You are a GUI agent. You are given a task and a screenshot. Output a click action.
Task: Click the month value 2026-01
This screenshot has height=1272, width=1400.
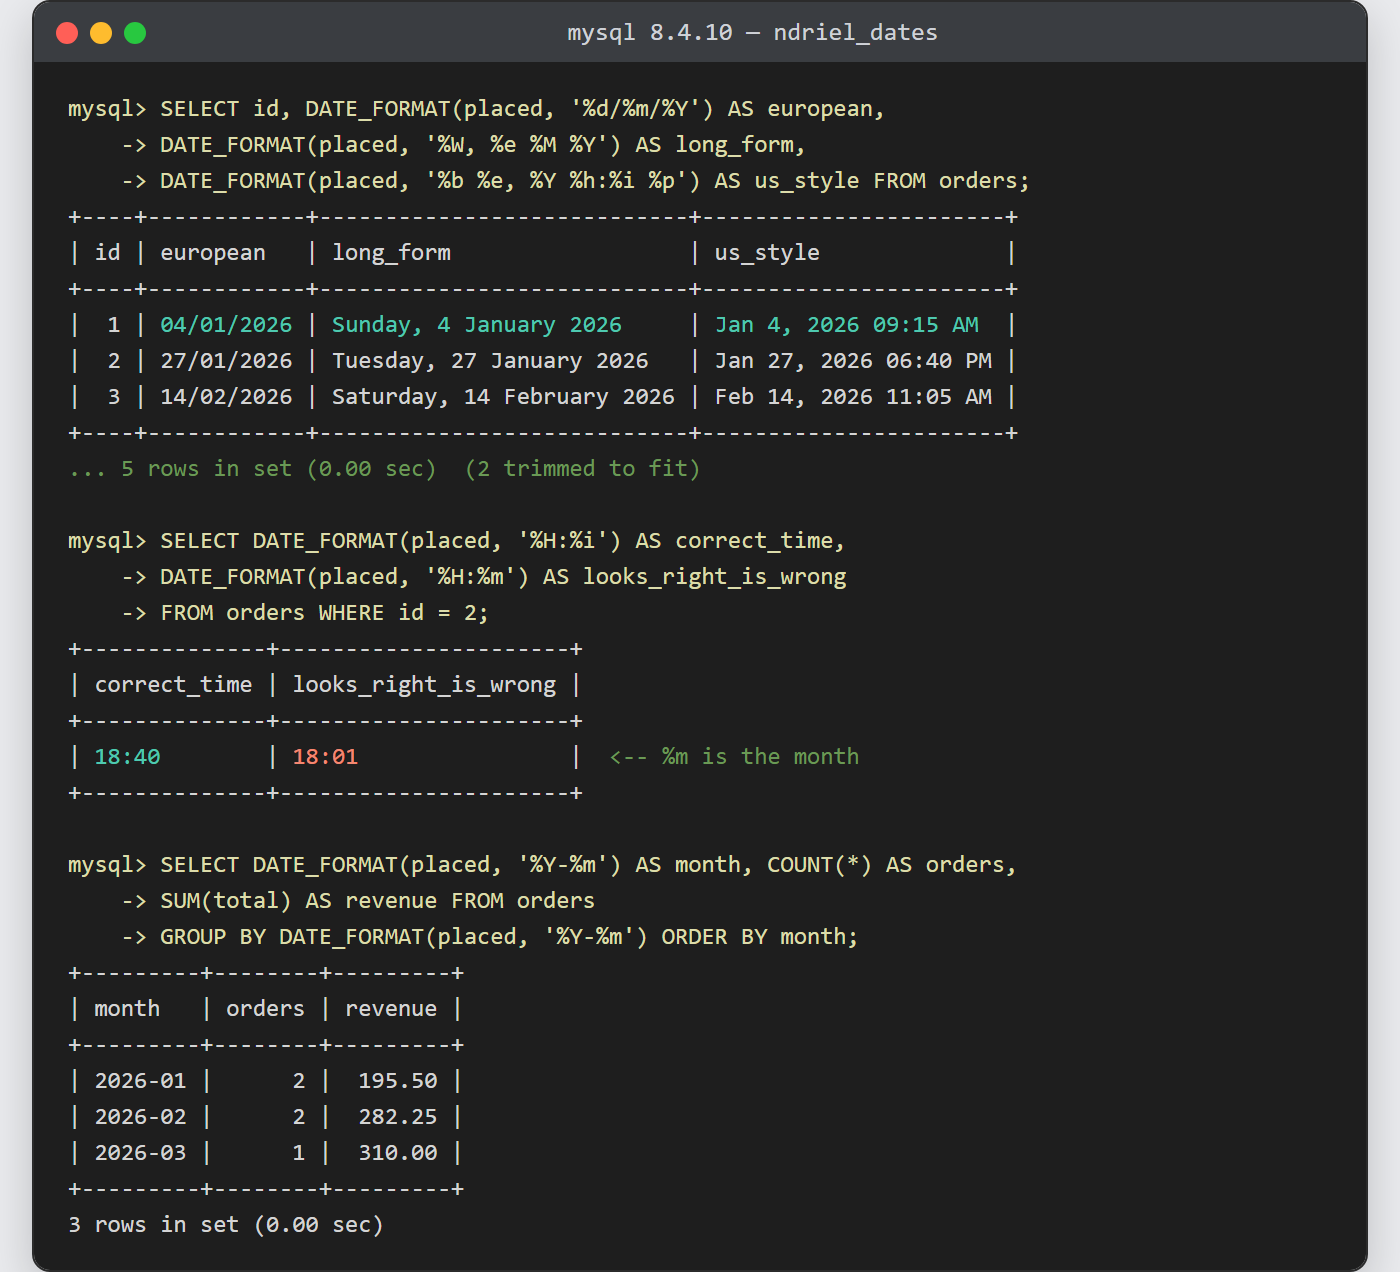[x=140, y=1081]
